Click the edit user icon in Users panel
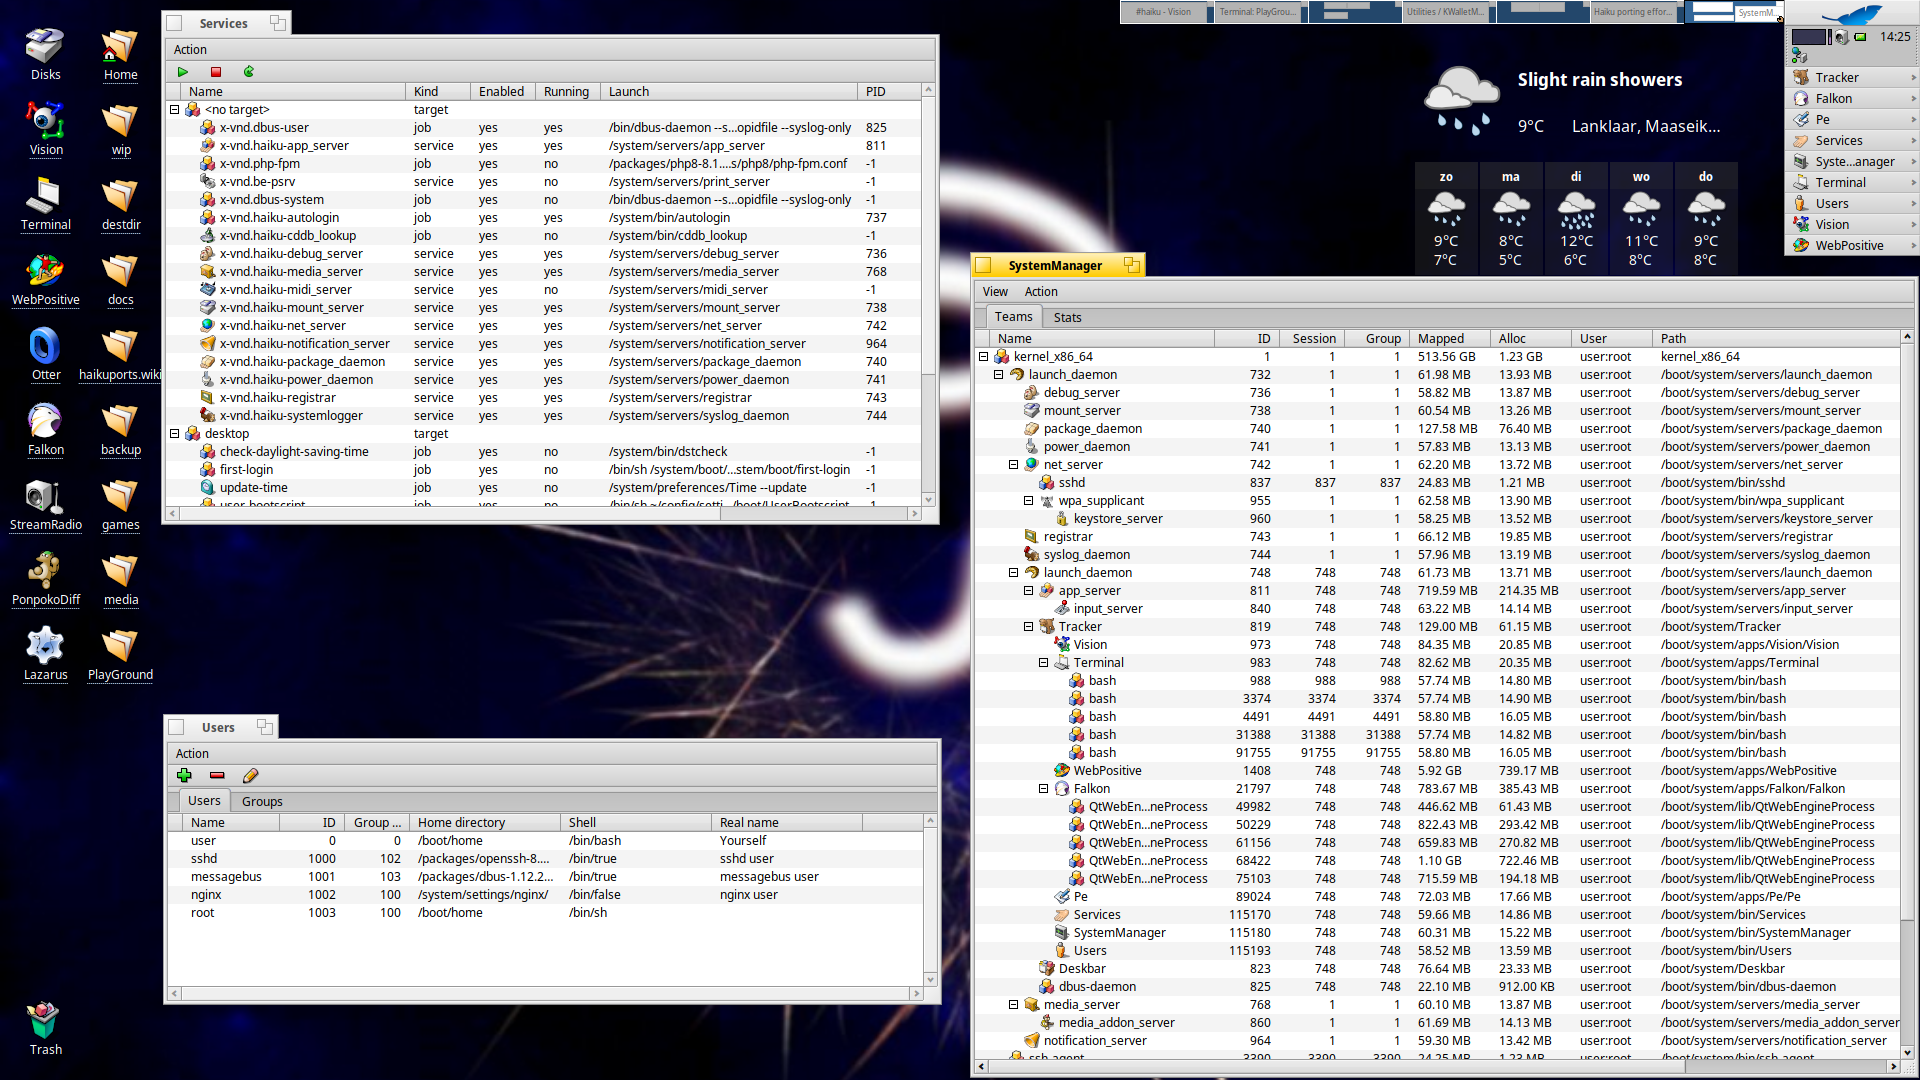The height and width of the screenshot is (1080, 1920). (x=251, y=777)
